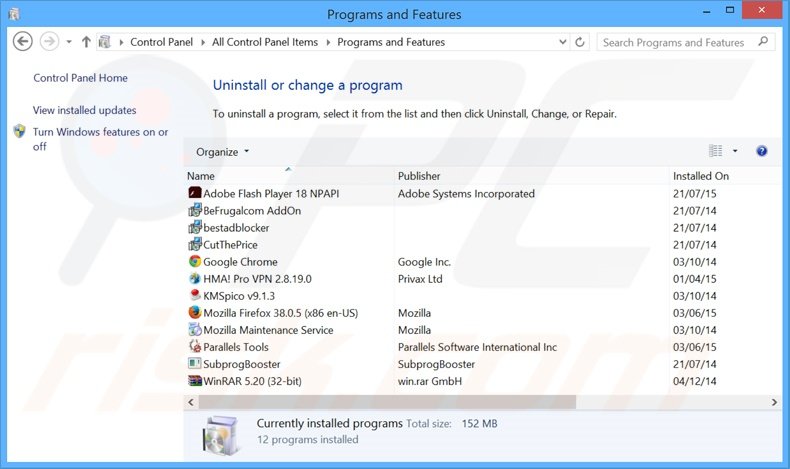Image resolution: width=790 pixels, height=469 pixels.
Task: Select the Parallels Tools icon
Action: (194, 347)
